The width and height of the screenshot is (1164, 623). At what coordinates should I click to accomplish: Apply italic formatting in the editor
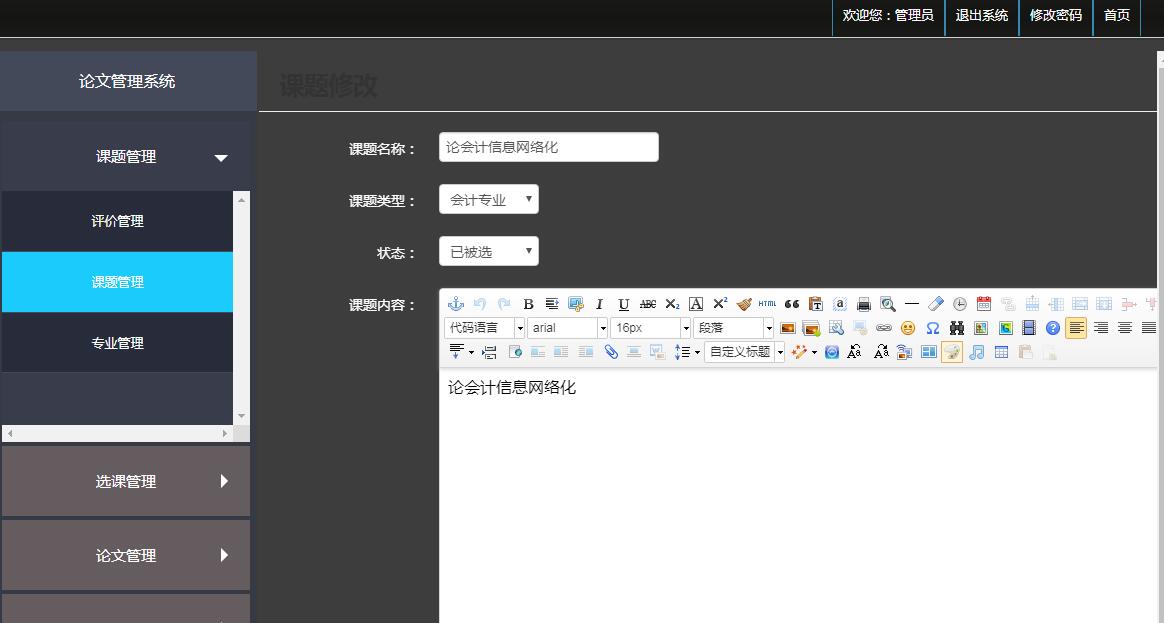coord(599,304)
